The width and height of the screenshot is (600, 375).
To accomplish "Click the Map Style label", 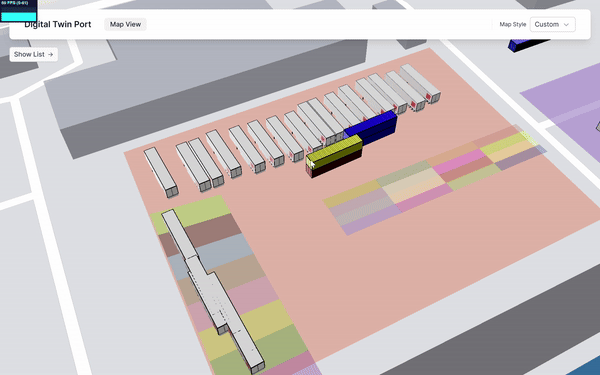I will pos(513,24).
